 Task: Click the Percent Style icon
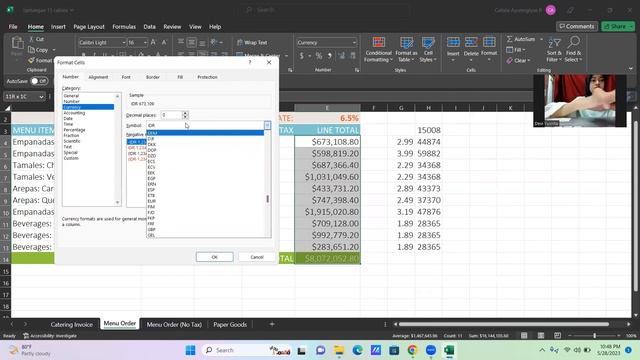(318, 56)
